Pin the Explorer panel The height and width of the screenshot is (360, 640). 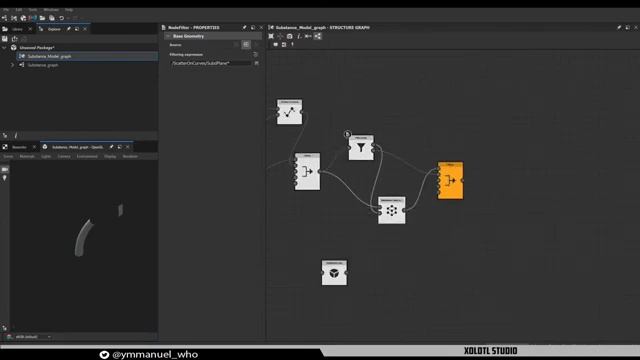[x=69, y=29]
